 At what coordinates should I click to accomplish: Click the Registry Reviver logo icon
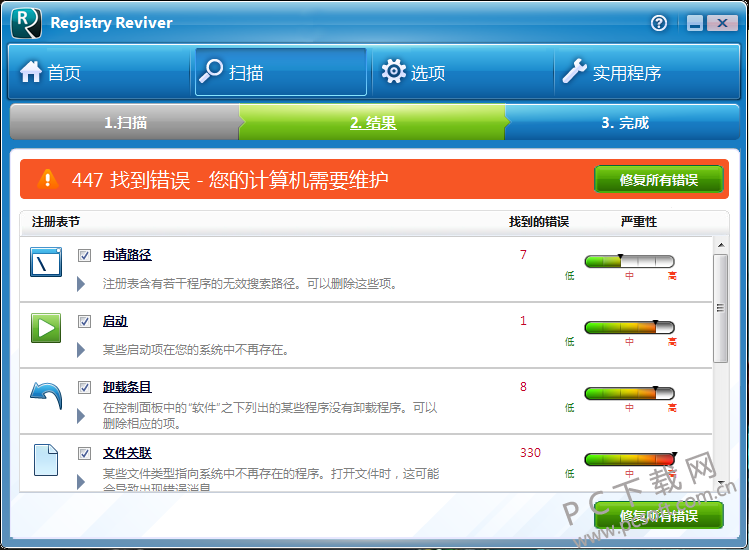[x=26, y=23]
